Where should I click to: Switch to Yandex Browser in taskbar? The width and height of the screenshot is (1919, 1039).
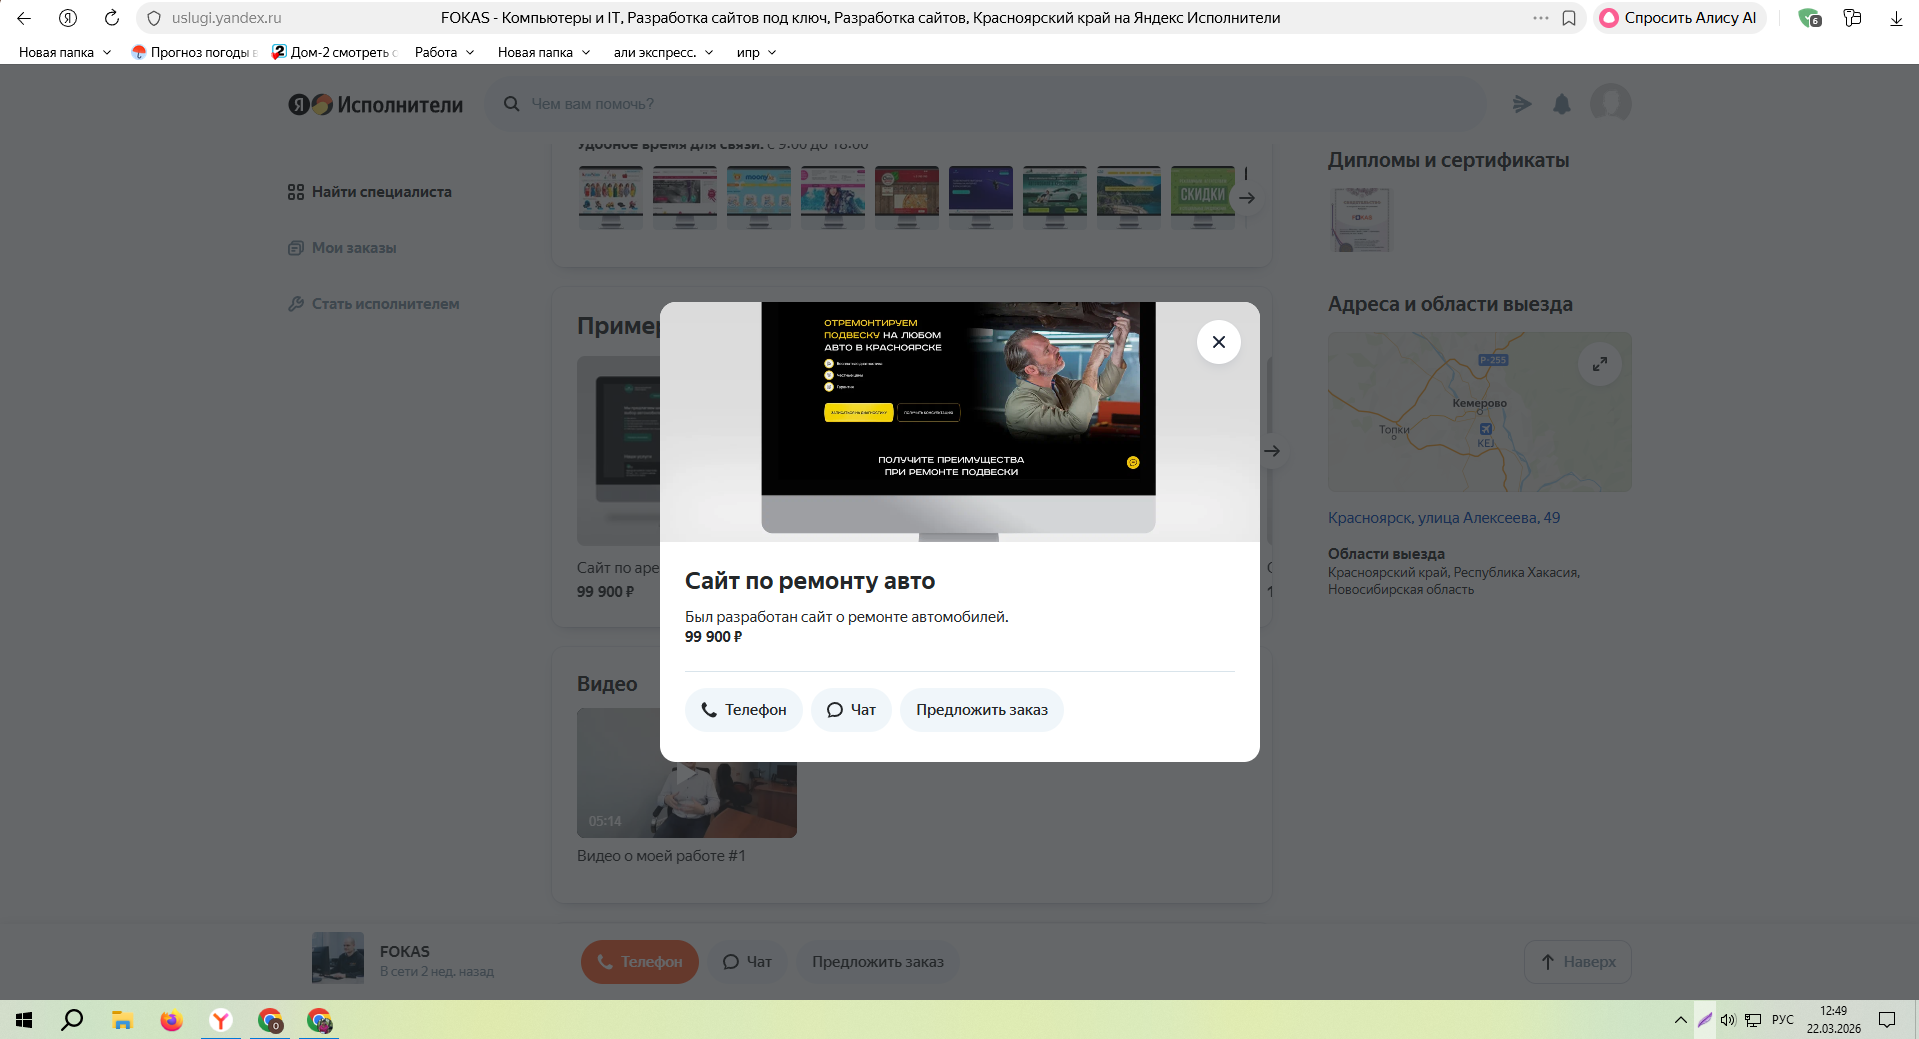[221, 1020]
